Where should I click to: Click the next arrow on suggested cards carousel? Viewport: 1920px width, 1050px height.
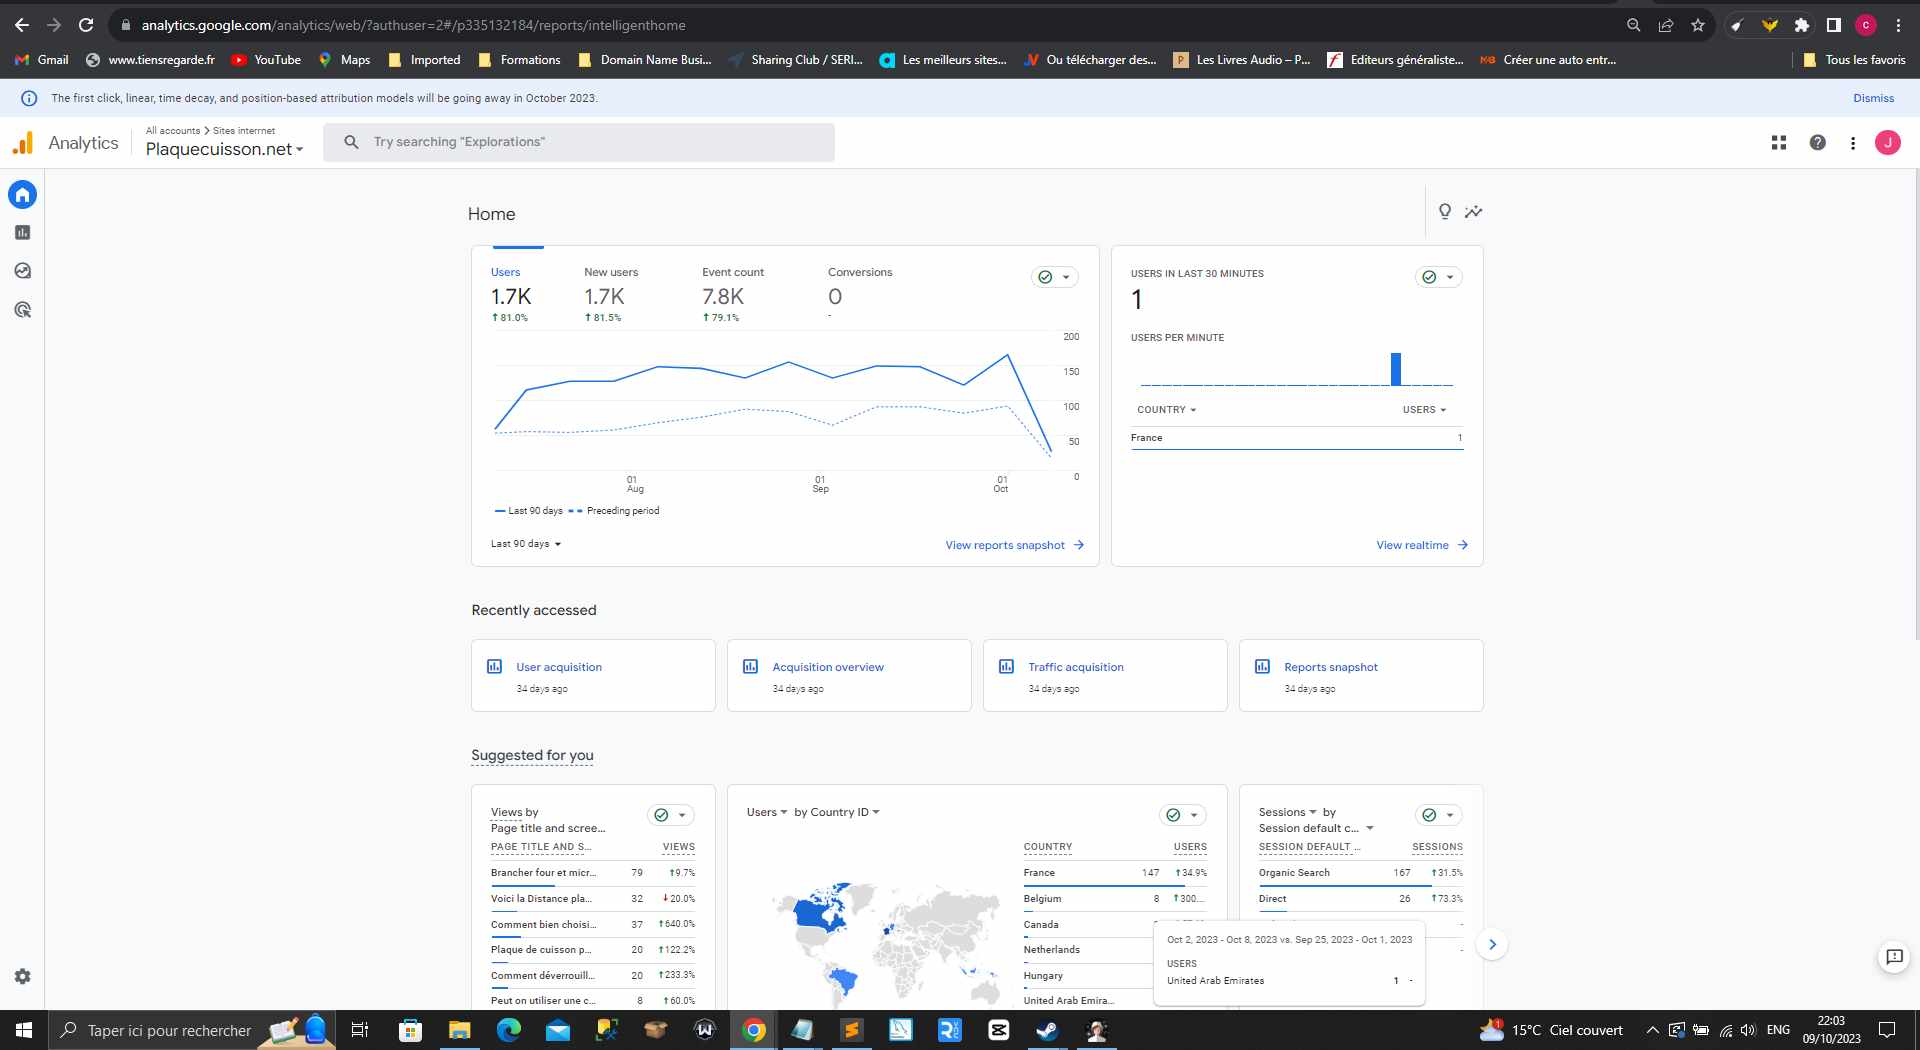click(x=1491, y=944)
